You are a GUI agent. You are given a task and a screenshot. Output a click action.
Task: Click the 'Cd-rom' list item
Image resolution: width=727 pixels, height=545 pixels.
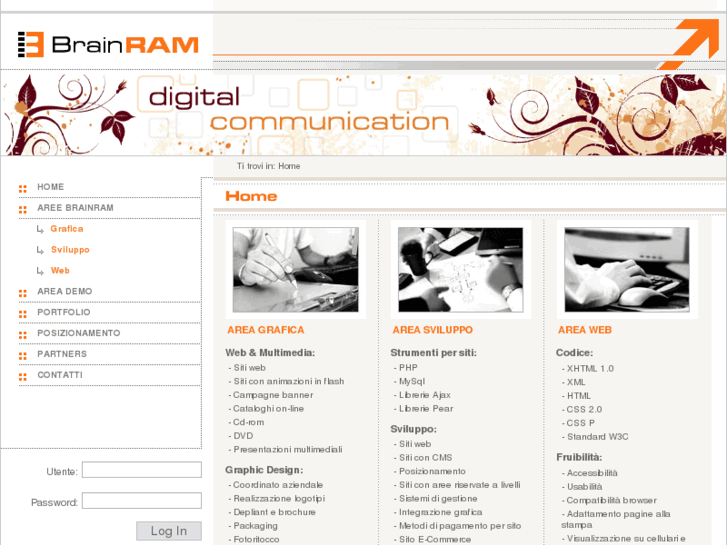246,422
